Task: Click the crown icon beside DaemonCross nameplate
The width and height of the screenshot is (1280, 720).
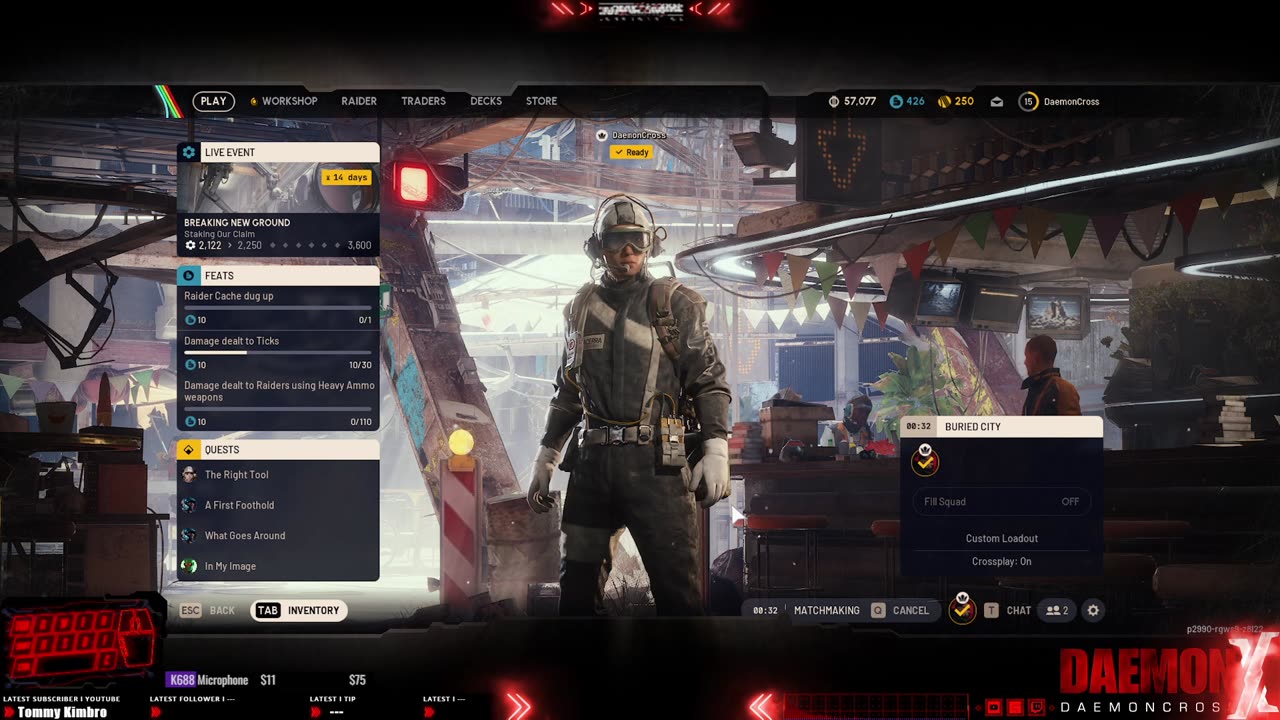Action: (602, 135)
